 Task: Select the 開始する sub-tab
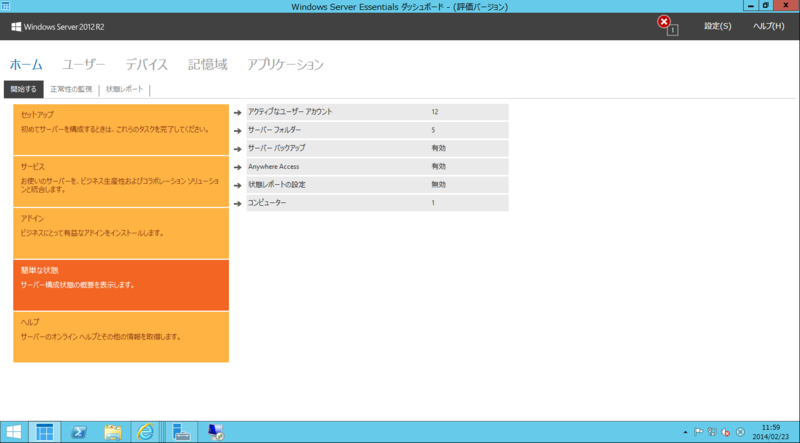point(23,89)
